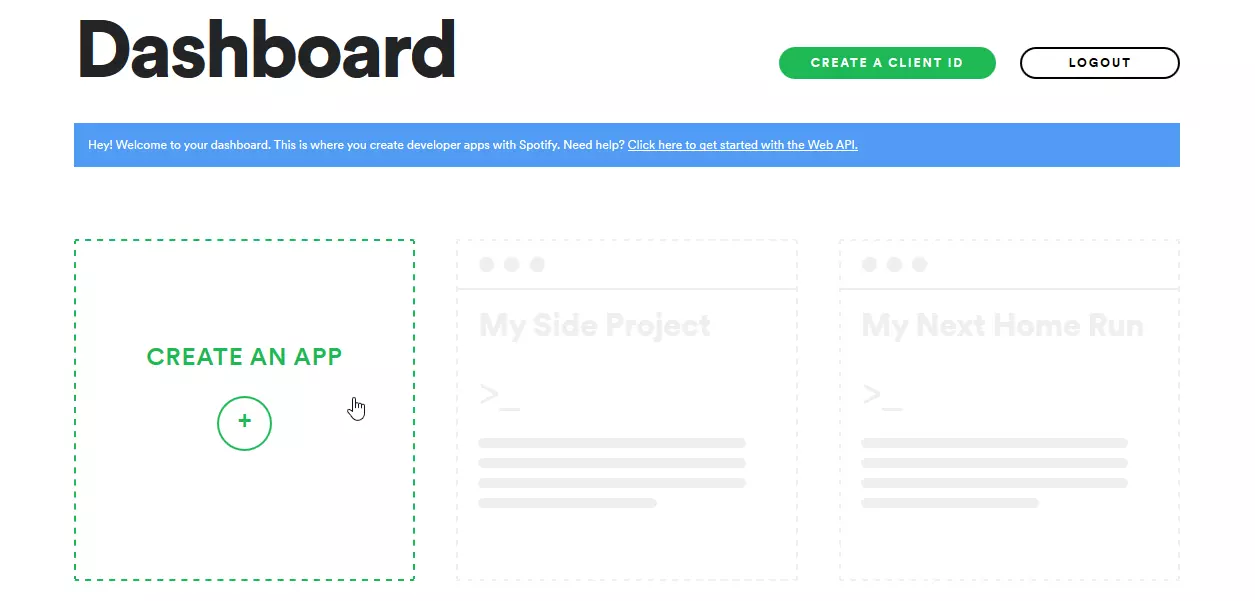Click third window dot on My Next Home Run

coord(919,265)
